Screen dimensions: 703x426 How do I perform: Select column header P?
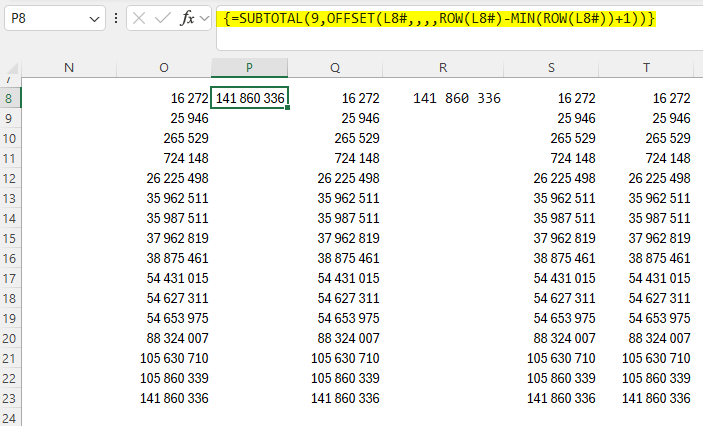click(249, 67)
